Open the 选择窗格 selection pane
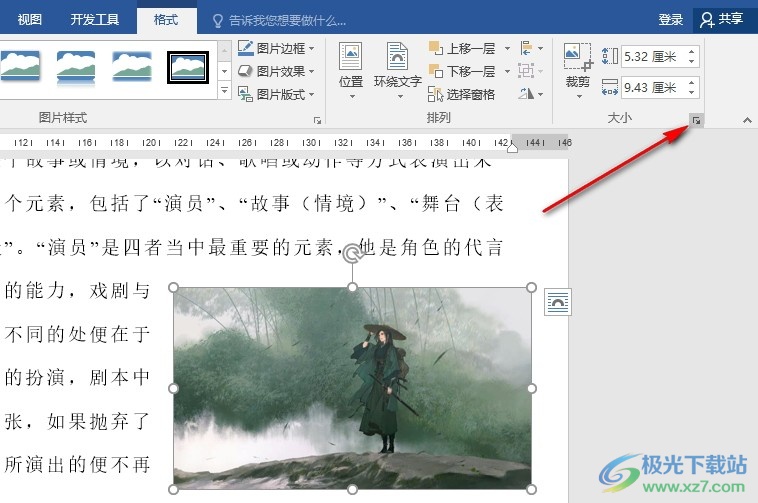The image size is (758, 503). pyautogui.click(x=461, y=94)
